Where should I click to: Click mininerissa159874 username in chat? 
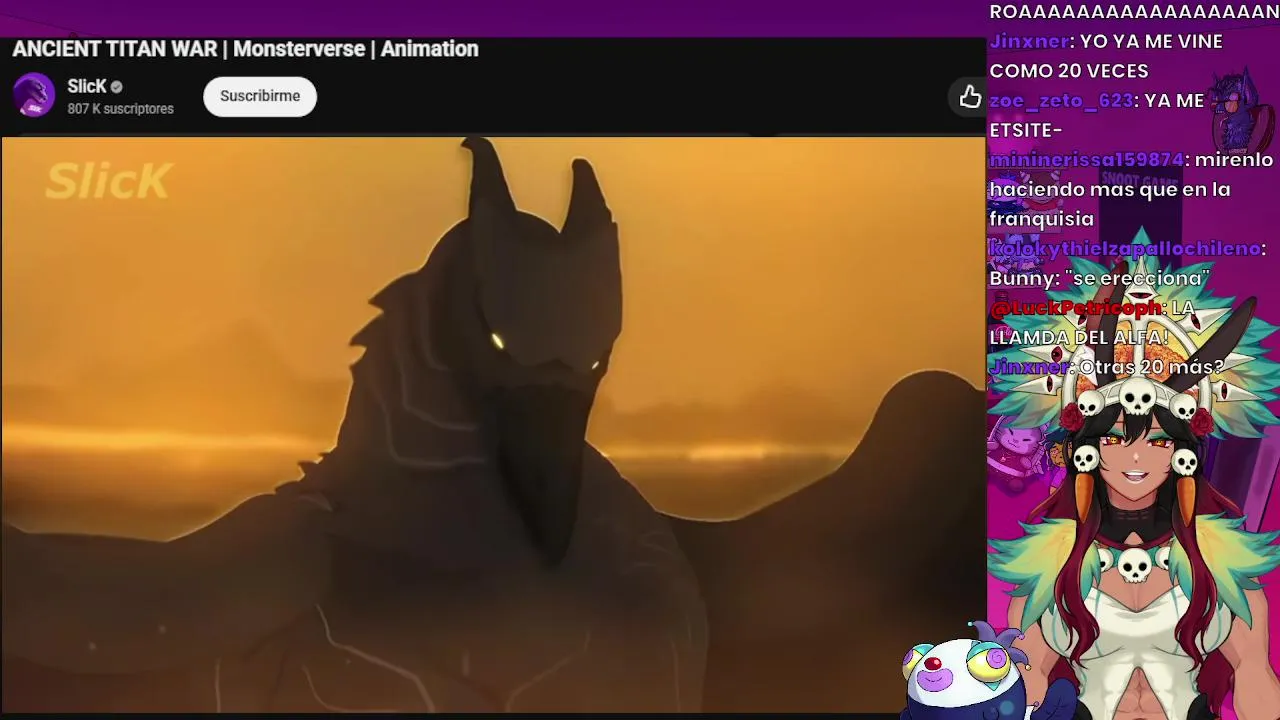click(1086, 159)
